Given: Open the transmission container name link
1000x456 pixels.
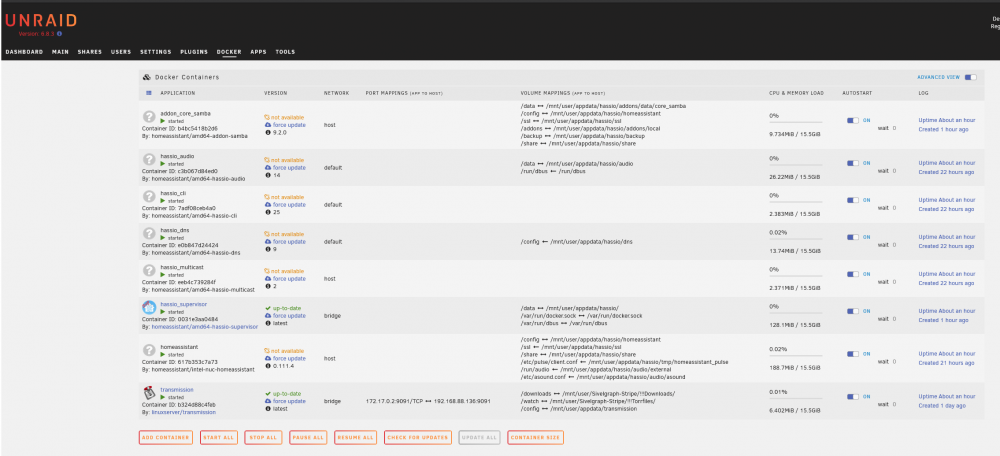Looking at the screenshot, I should [177, 390].
